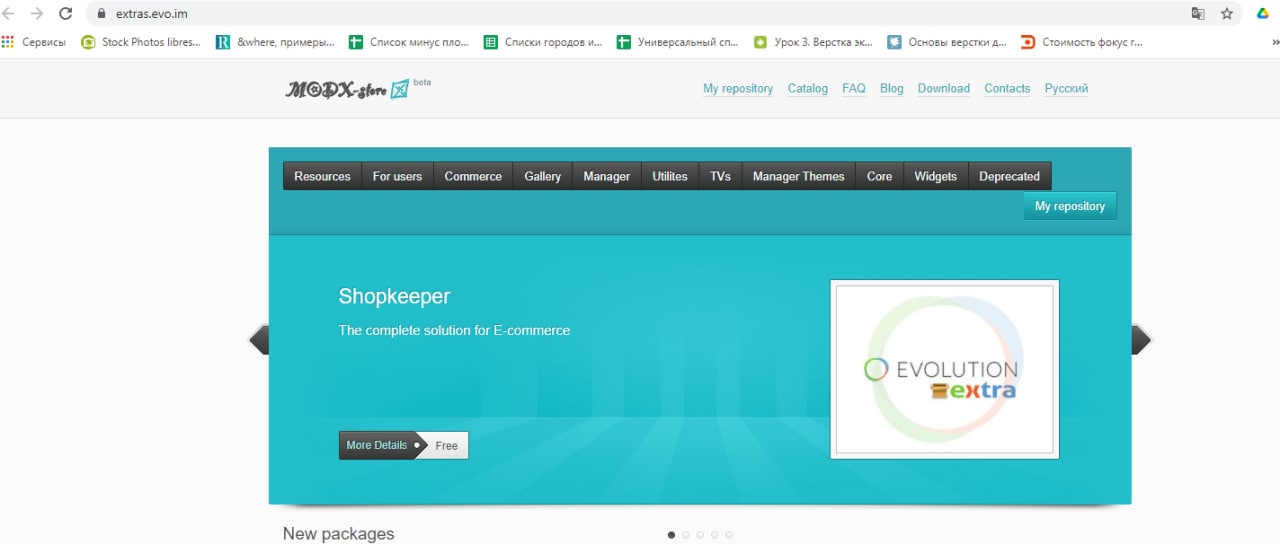This screenshot has width=1280, height=544.
Task: Click the padlock icon in the address bar
Action: 101,14
